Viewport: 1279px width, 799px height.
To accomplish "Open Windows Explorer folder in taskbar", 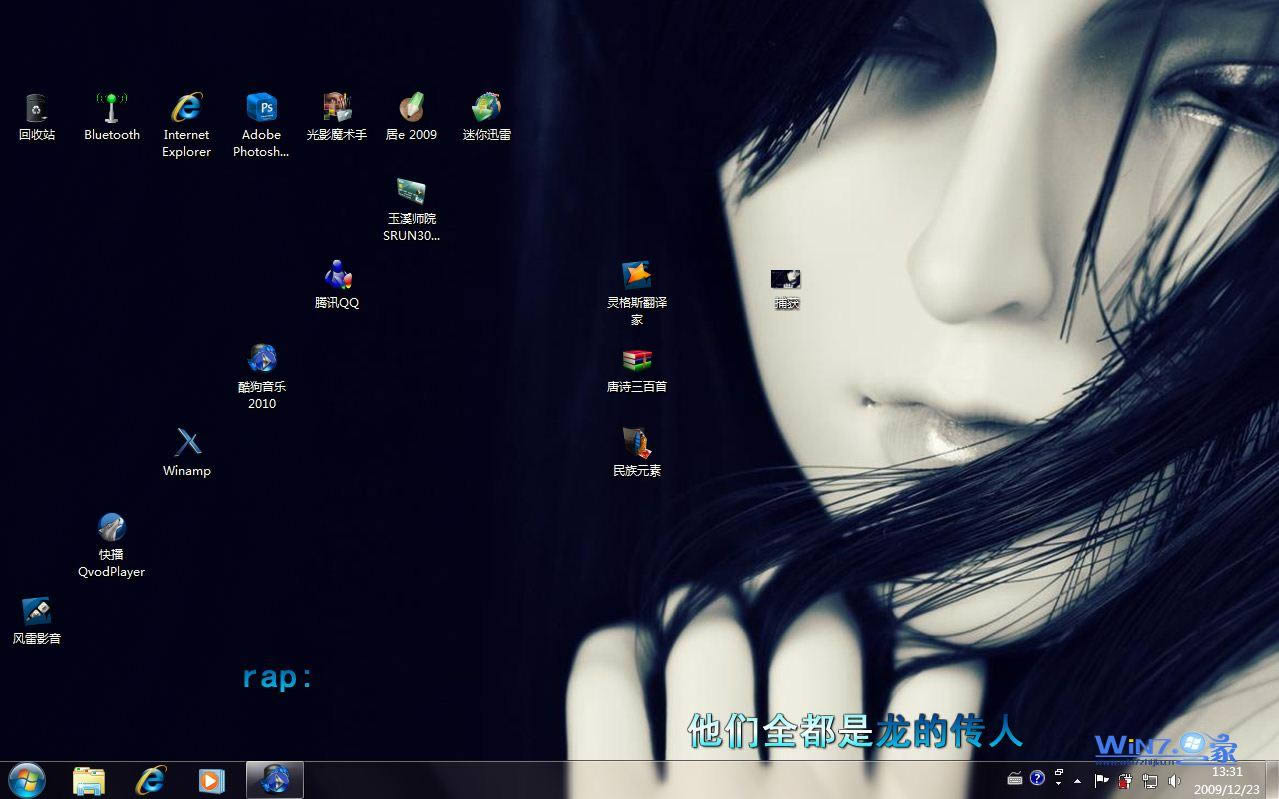I will tap(89, 780).
